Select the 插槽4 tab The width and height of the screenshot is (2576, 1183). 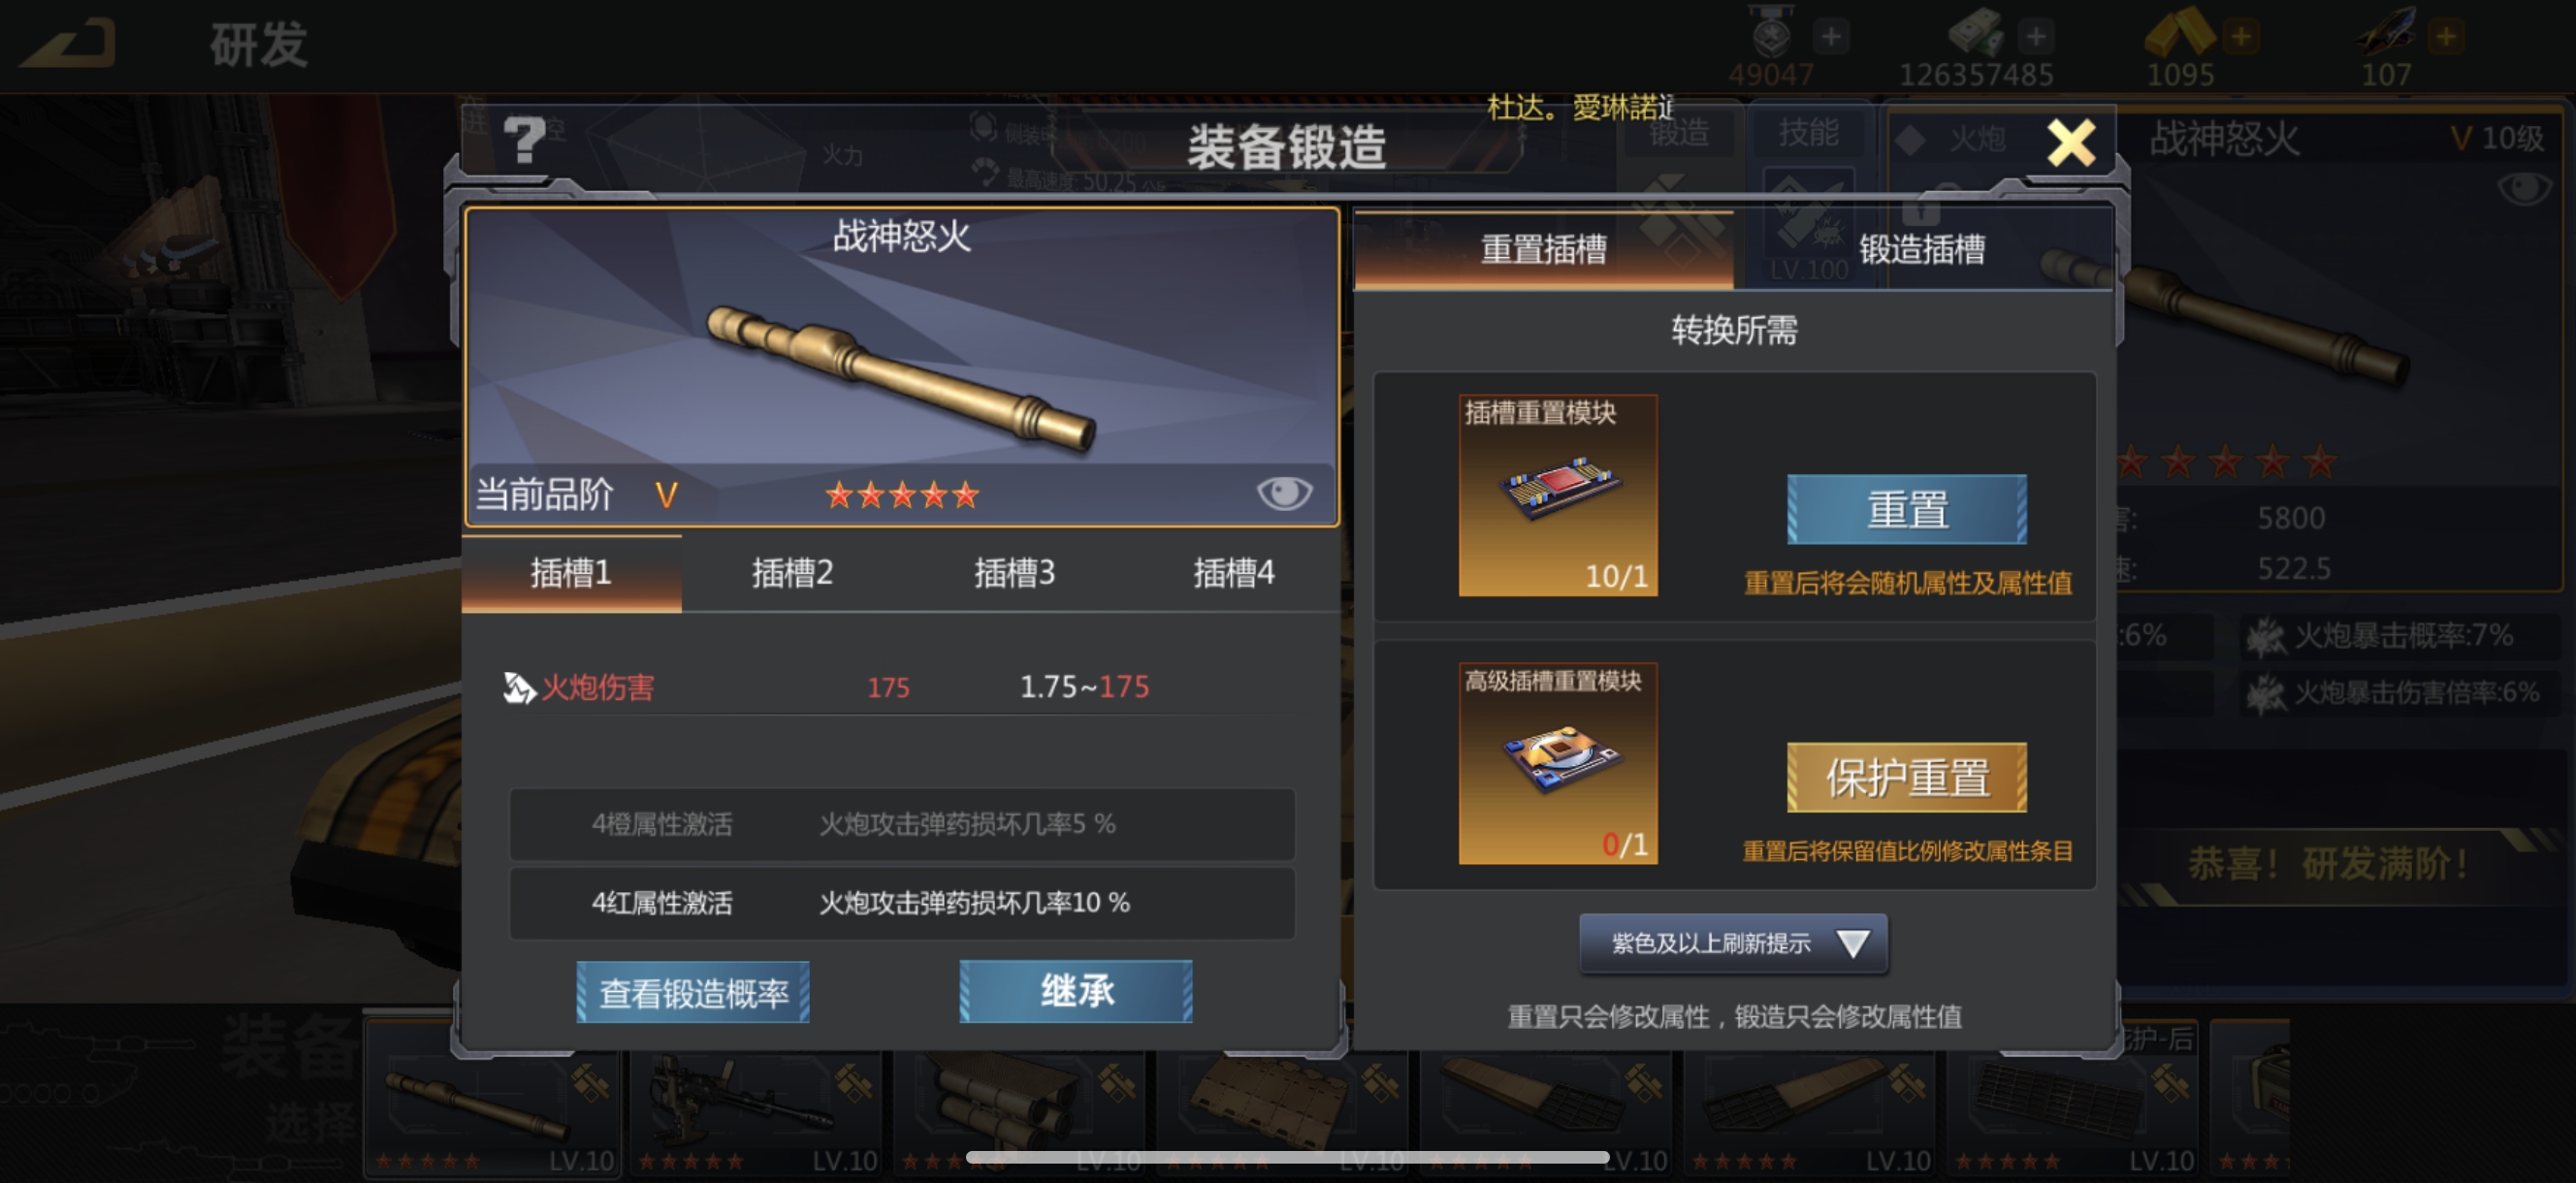pyautogui.click(x=1233, y=573)
